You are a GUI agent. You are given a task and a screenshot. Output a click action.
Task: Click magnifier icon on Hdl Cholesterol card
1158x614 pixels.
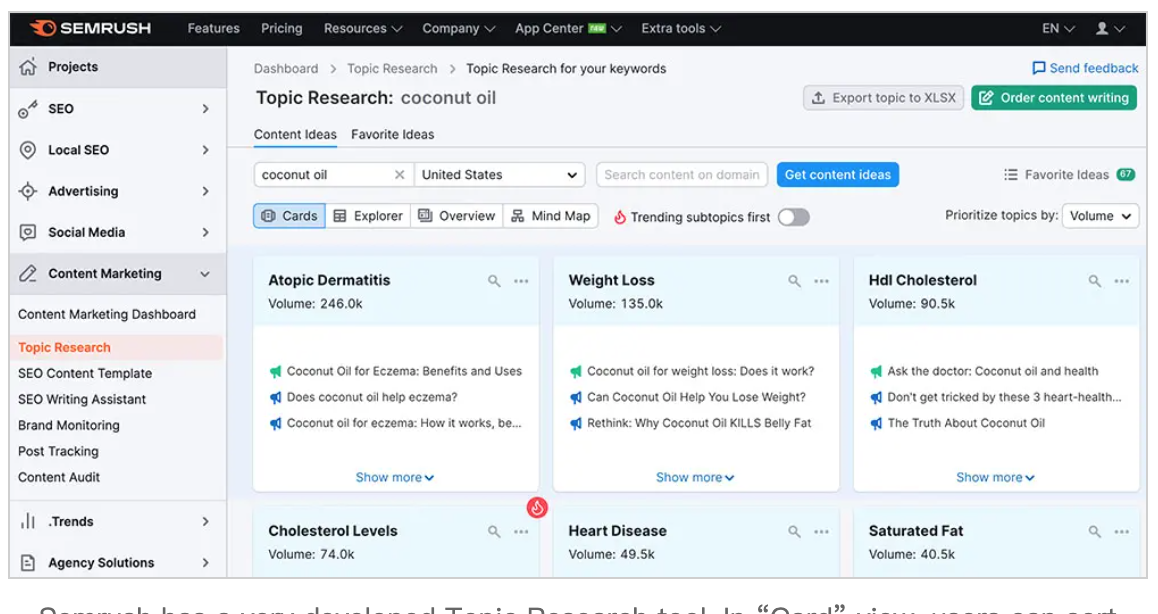coord(1095,281)
